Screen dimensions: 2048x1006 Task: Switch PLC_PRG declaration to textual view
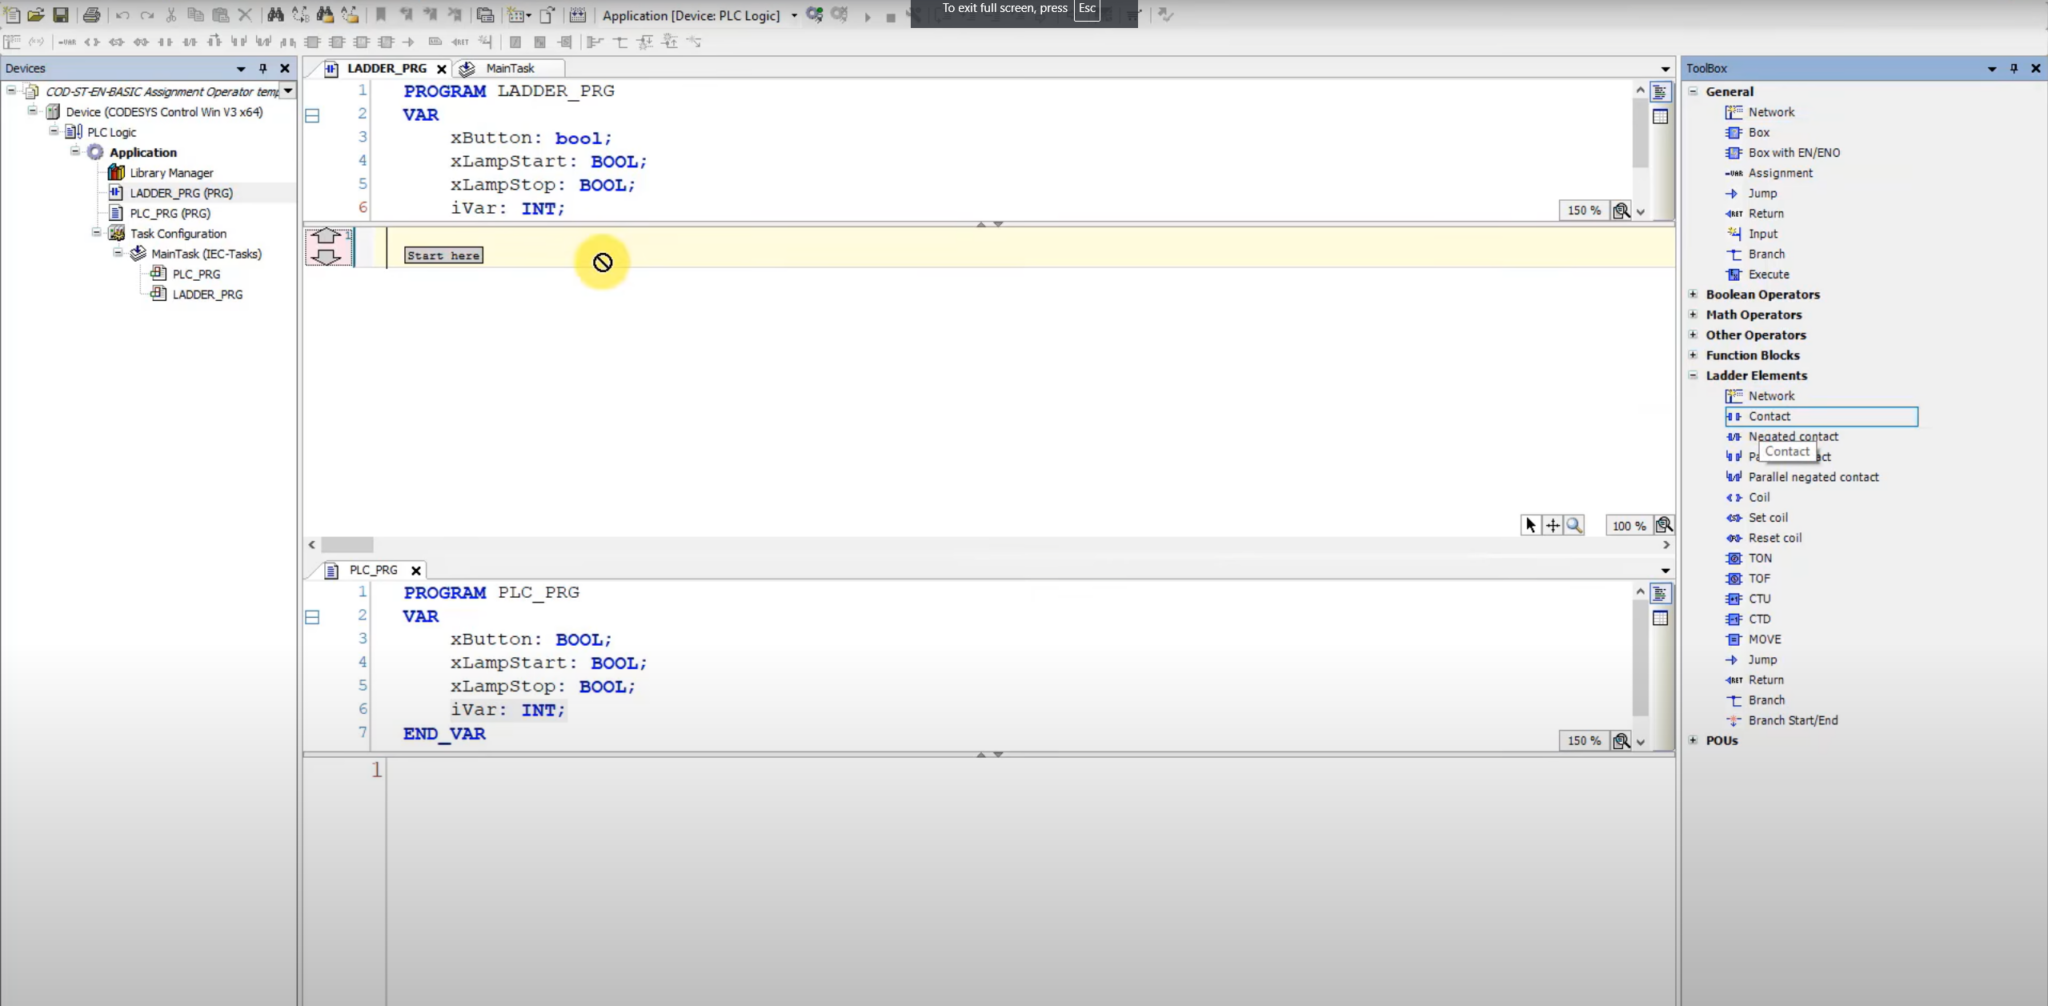coord(1660,594)
